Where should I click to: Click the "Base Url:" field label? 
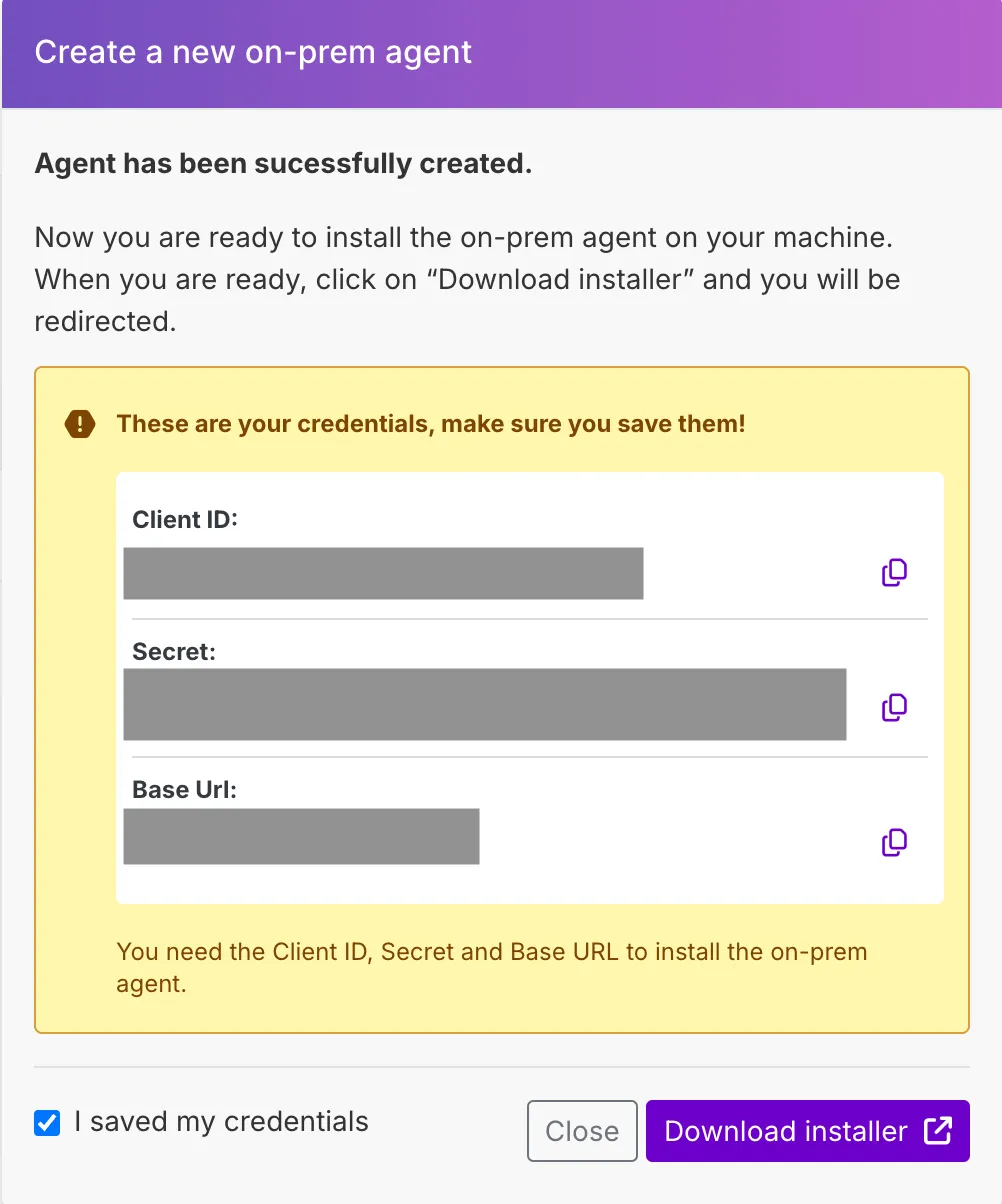coord(185,789)
